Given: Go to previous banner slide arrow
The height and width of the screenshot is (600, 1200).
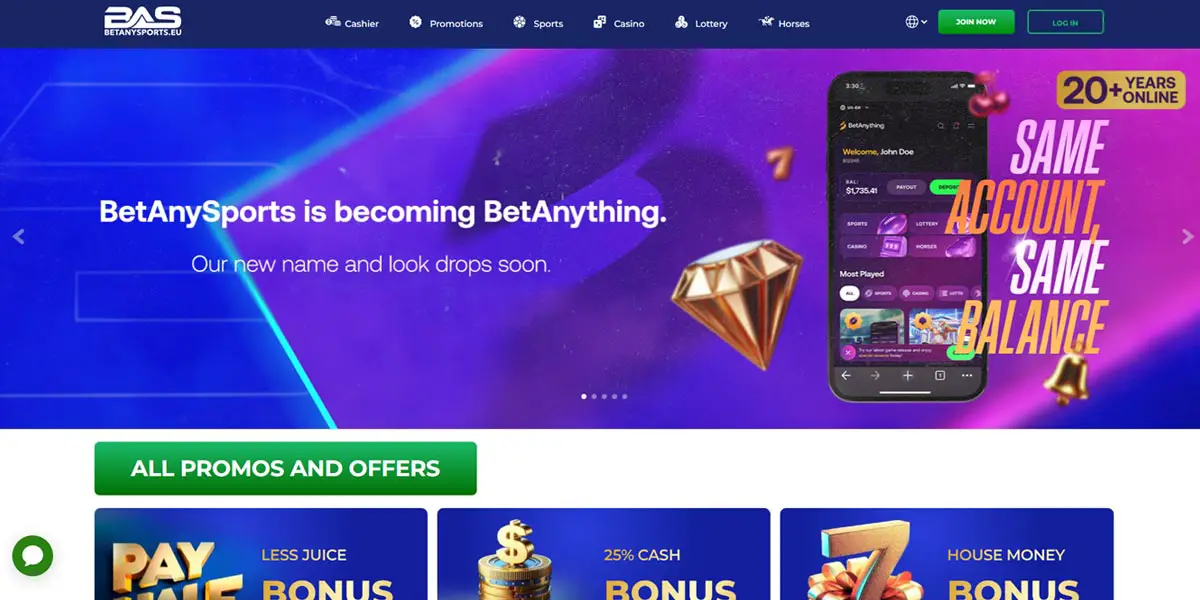Looking at the screenshot, I should tap(18, 237).
